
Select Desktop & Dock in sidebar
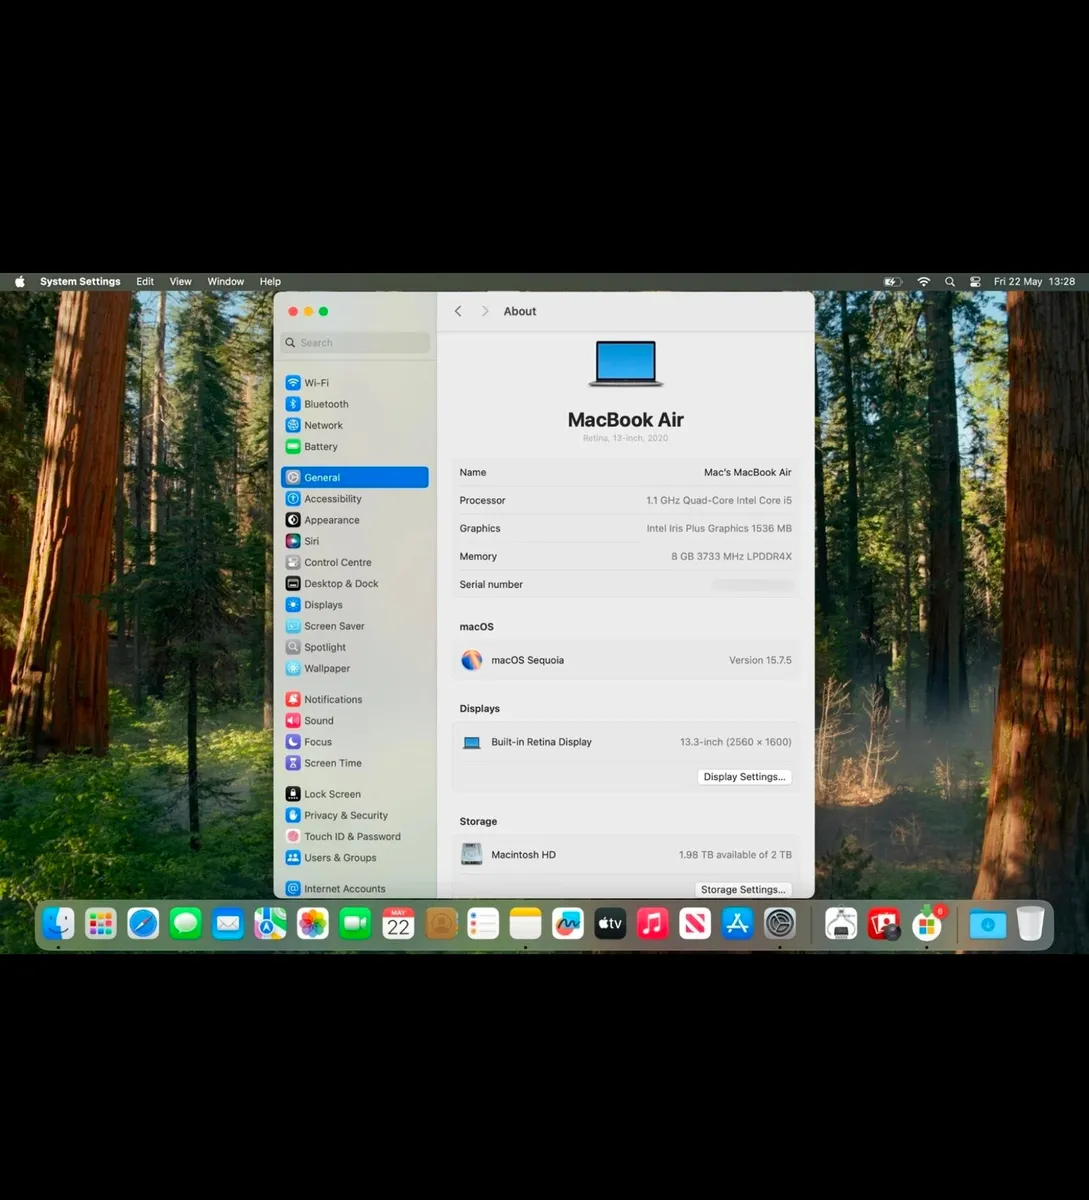pos(355,584)
